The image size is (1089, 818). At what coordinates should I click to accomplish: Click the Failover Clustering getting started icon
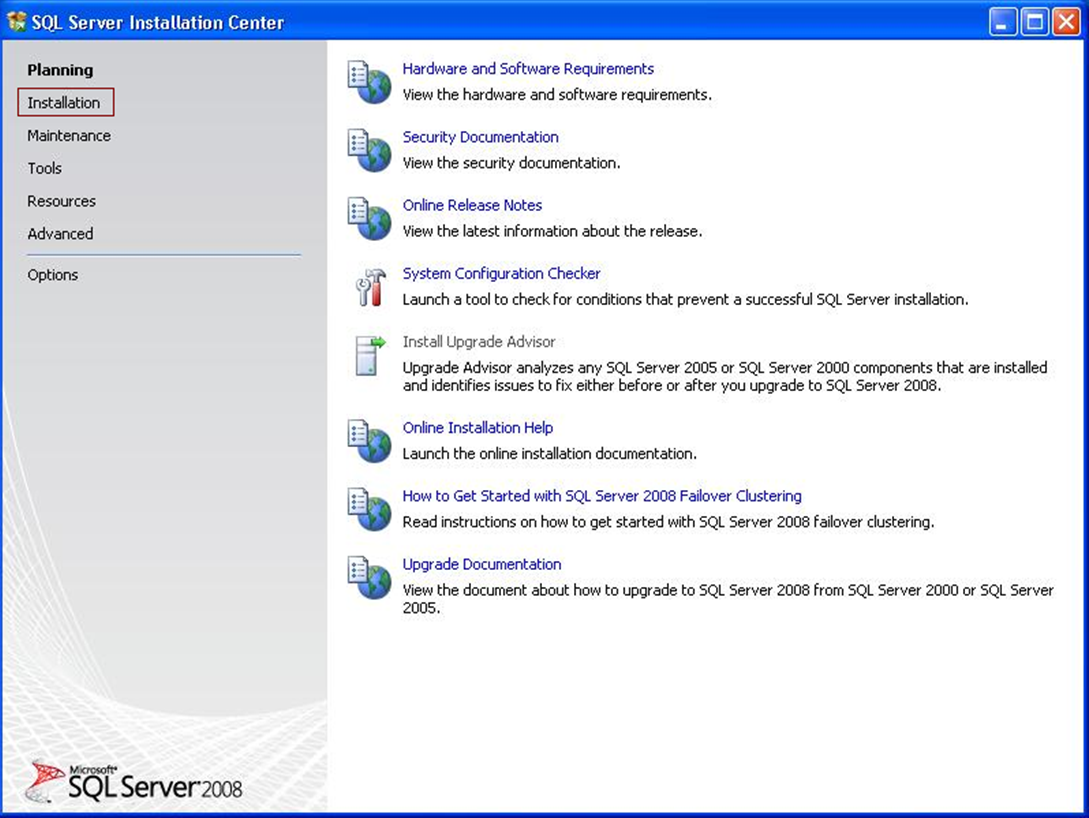click(368, 509)
